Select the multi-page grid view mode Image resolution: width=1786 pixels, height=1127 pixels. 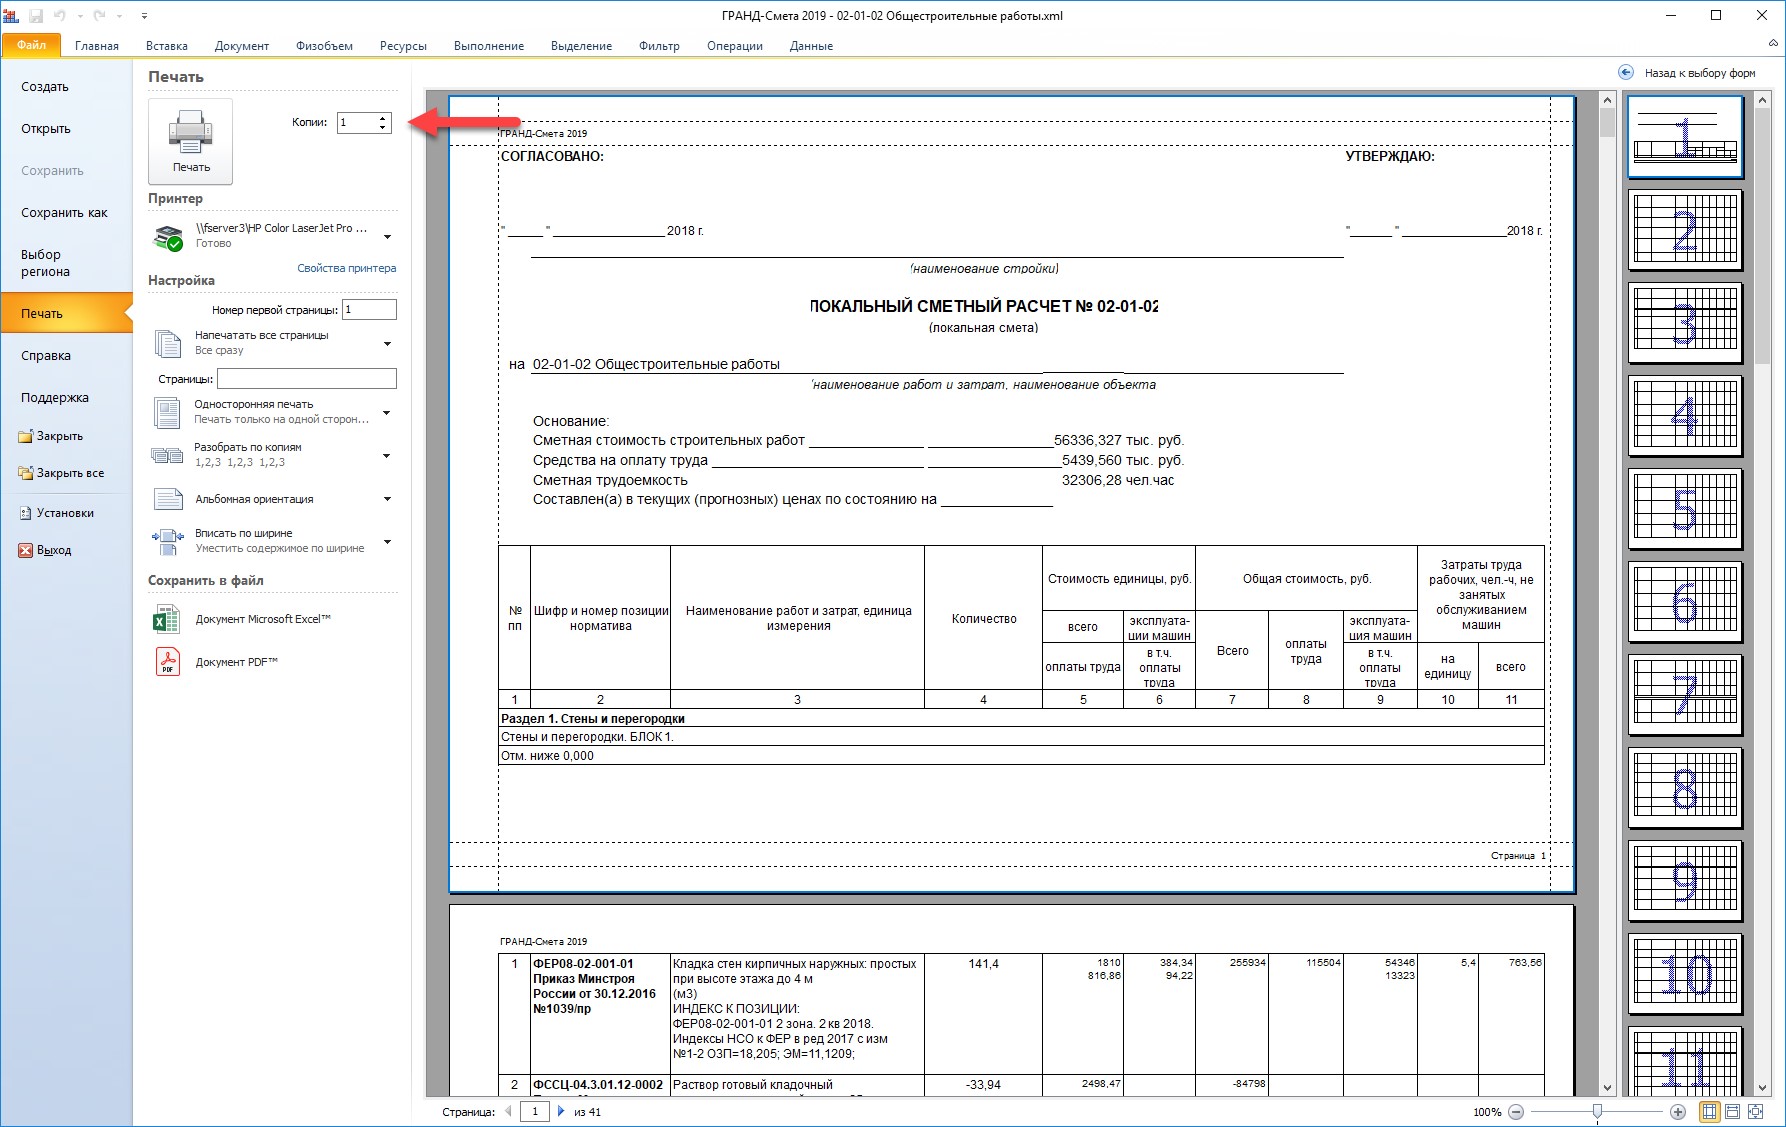coord(1709,1112)
